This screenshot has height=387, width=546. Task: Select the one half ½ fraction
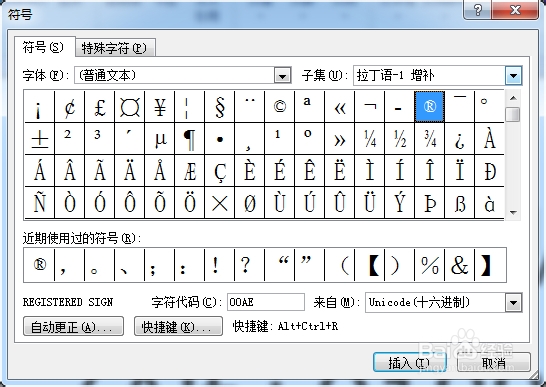pyautogui.click(x=399, y=139)
